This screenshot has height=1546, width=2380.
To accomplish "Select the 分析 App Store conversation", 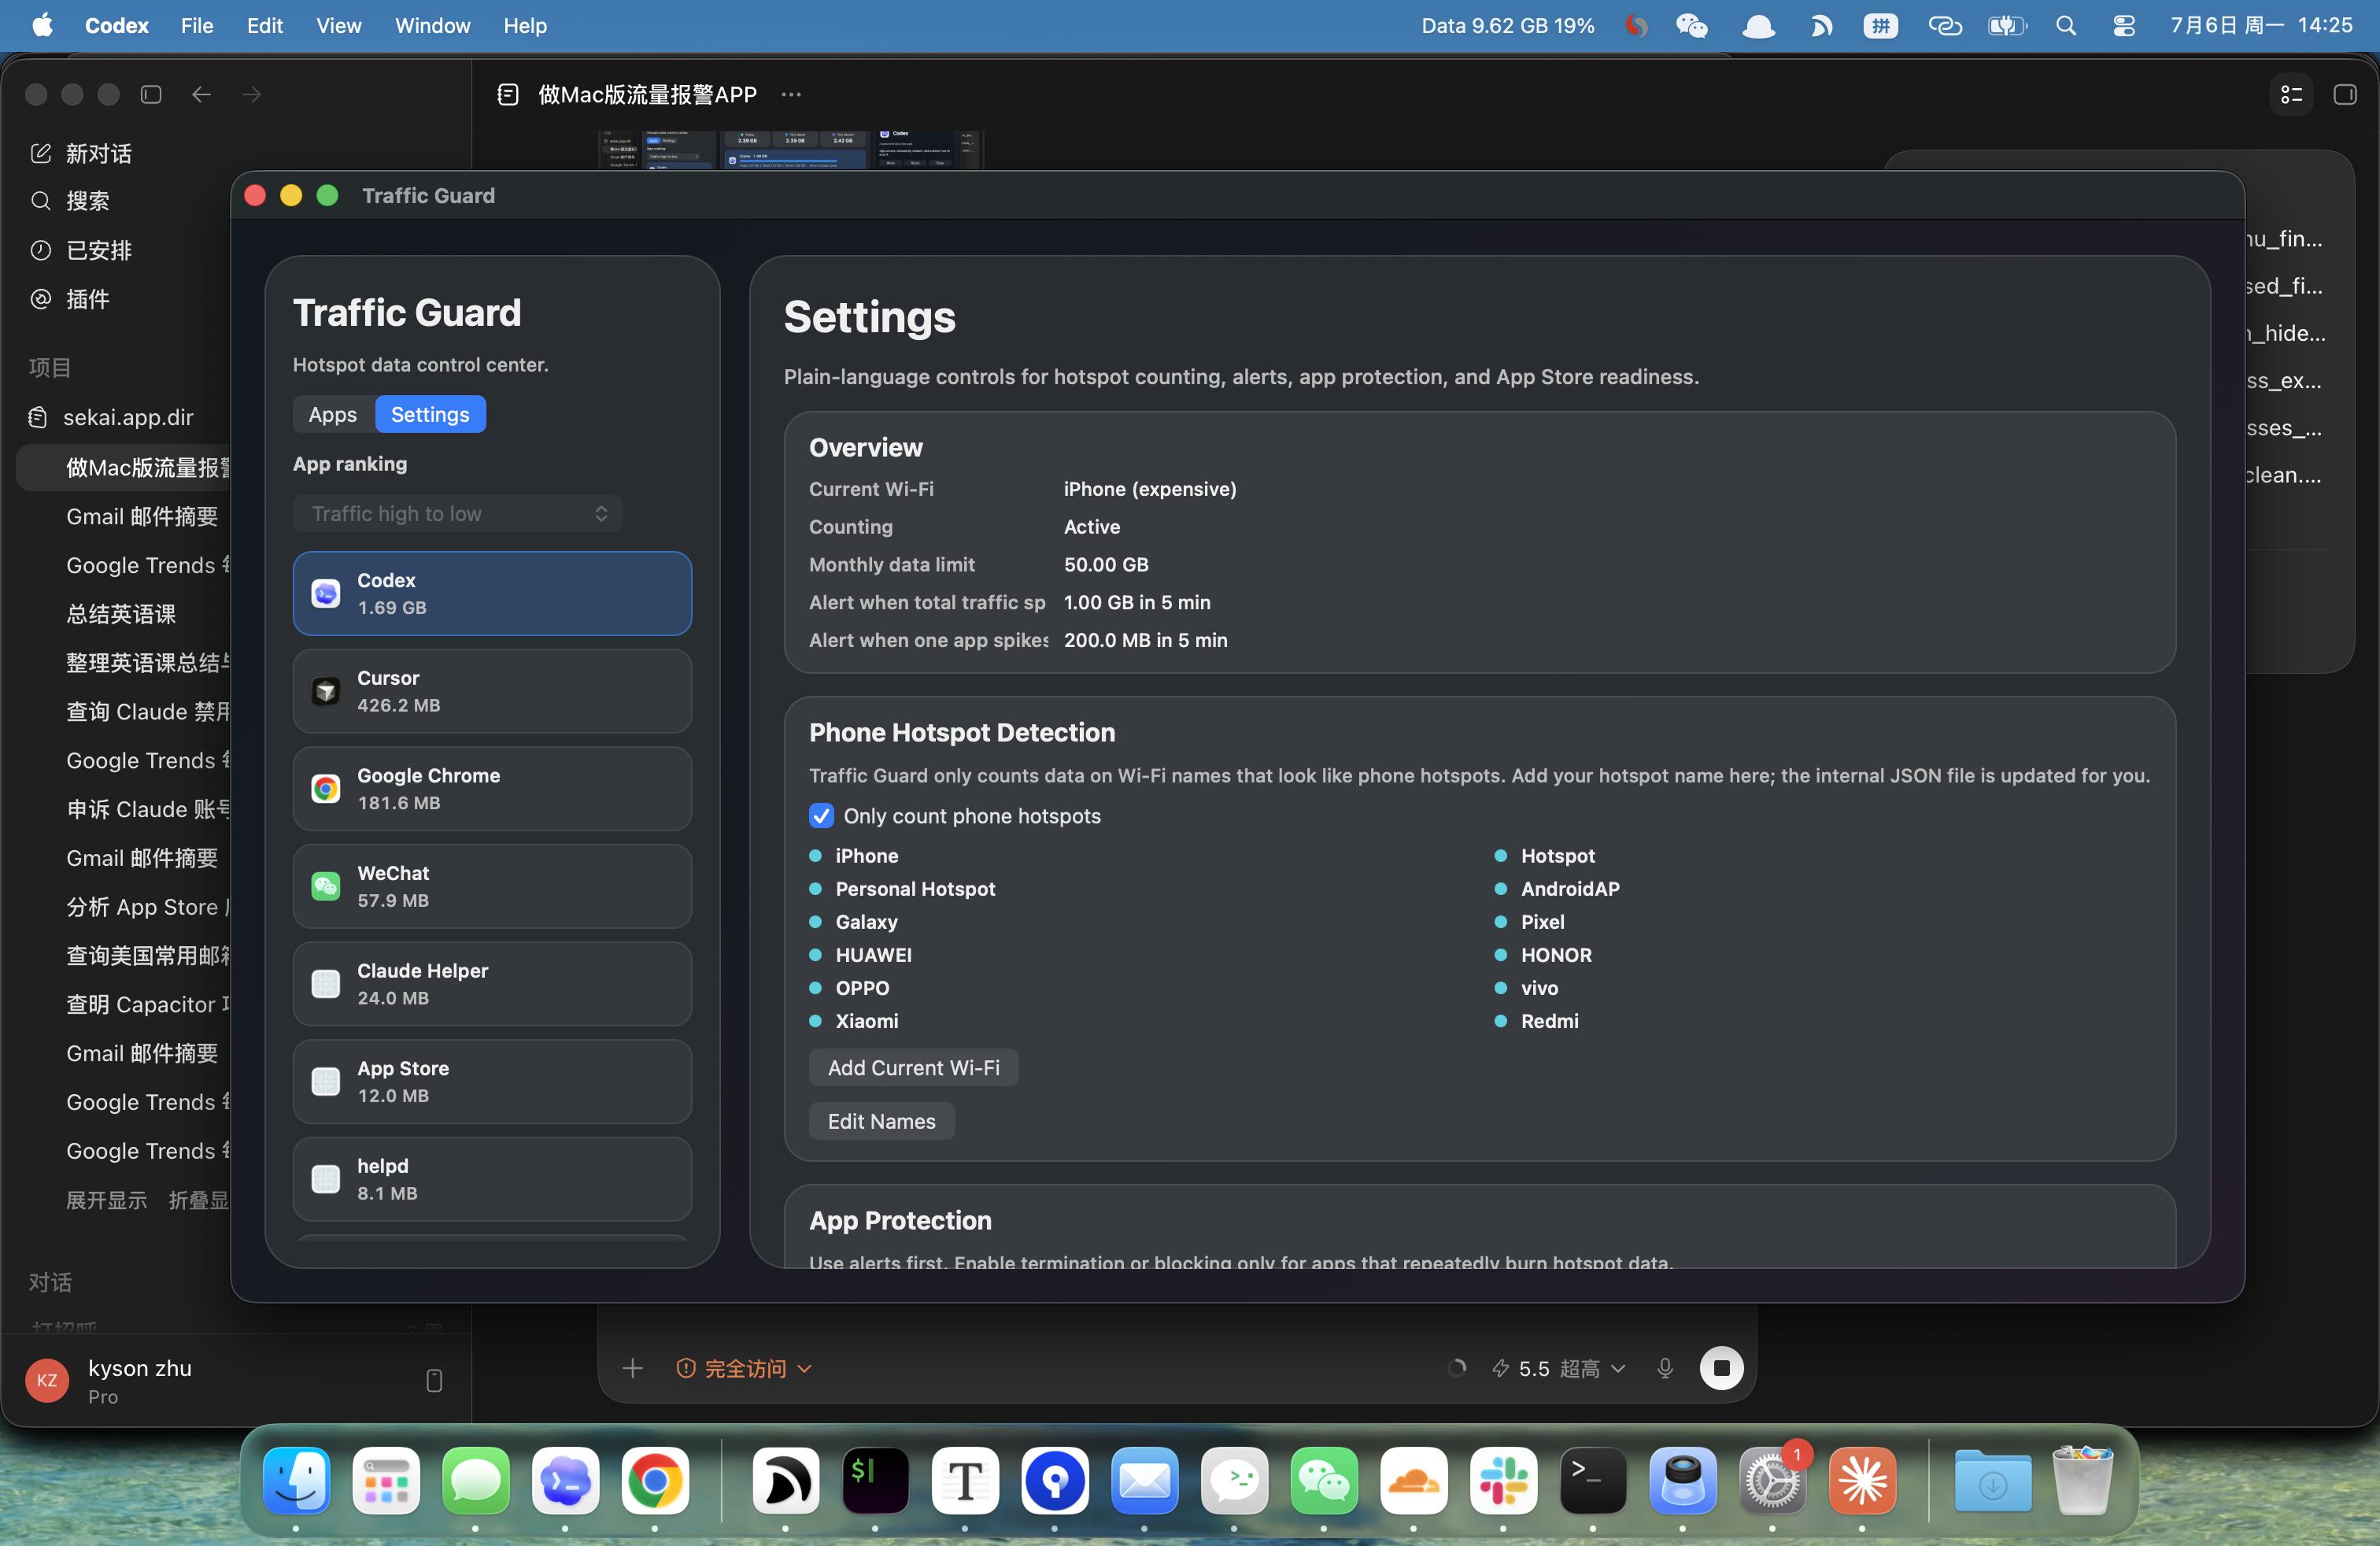I will pyautogui.click(x=148, y=907).
